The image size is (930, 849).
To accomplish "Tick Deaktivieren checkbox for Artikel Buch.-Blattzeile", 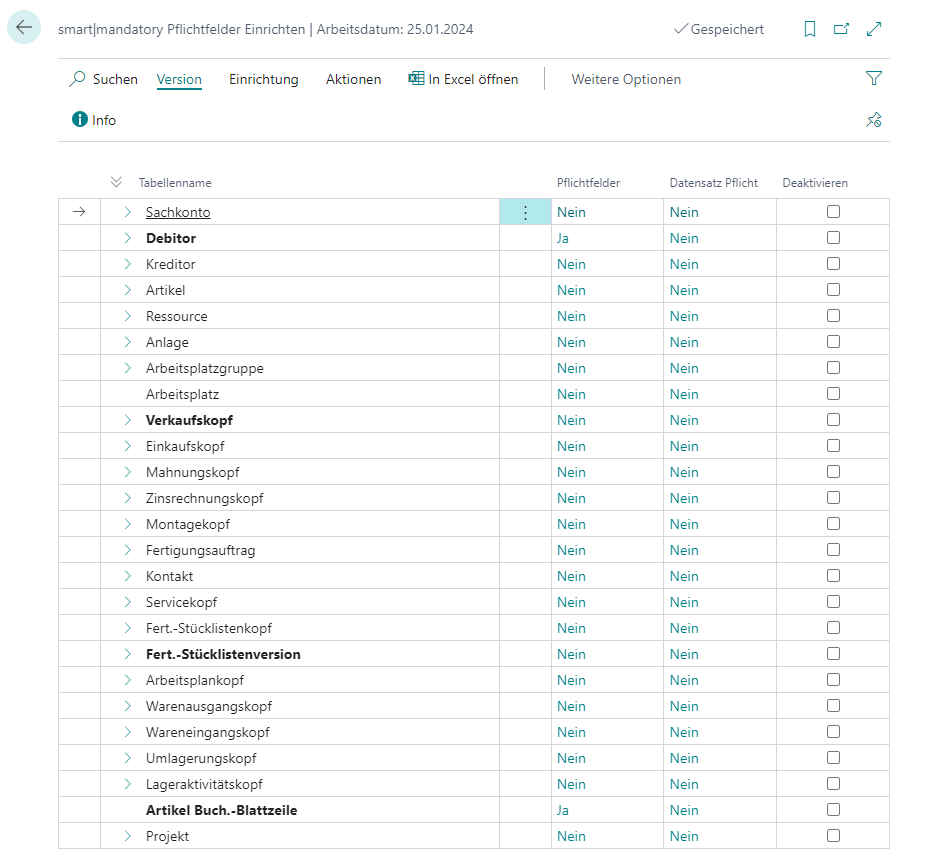I will click(x=833, y=809).
